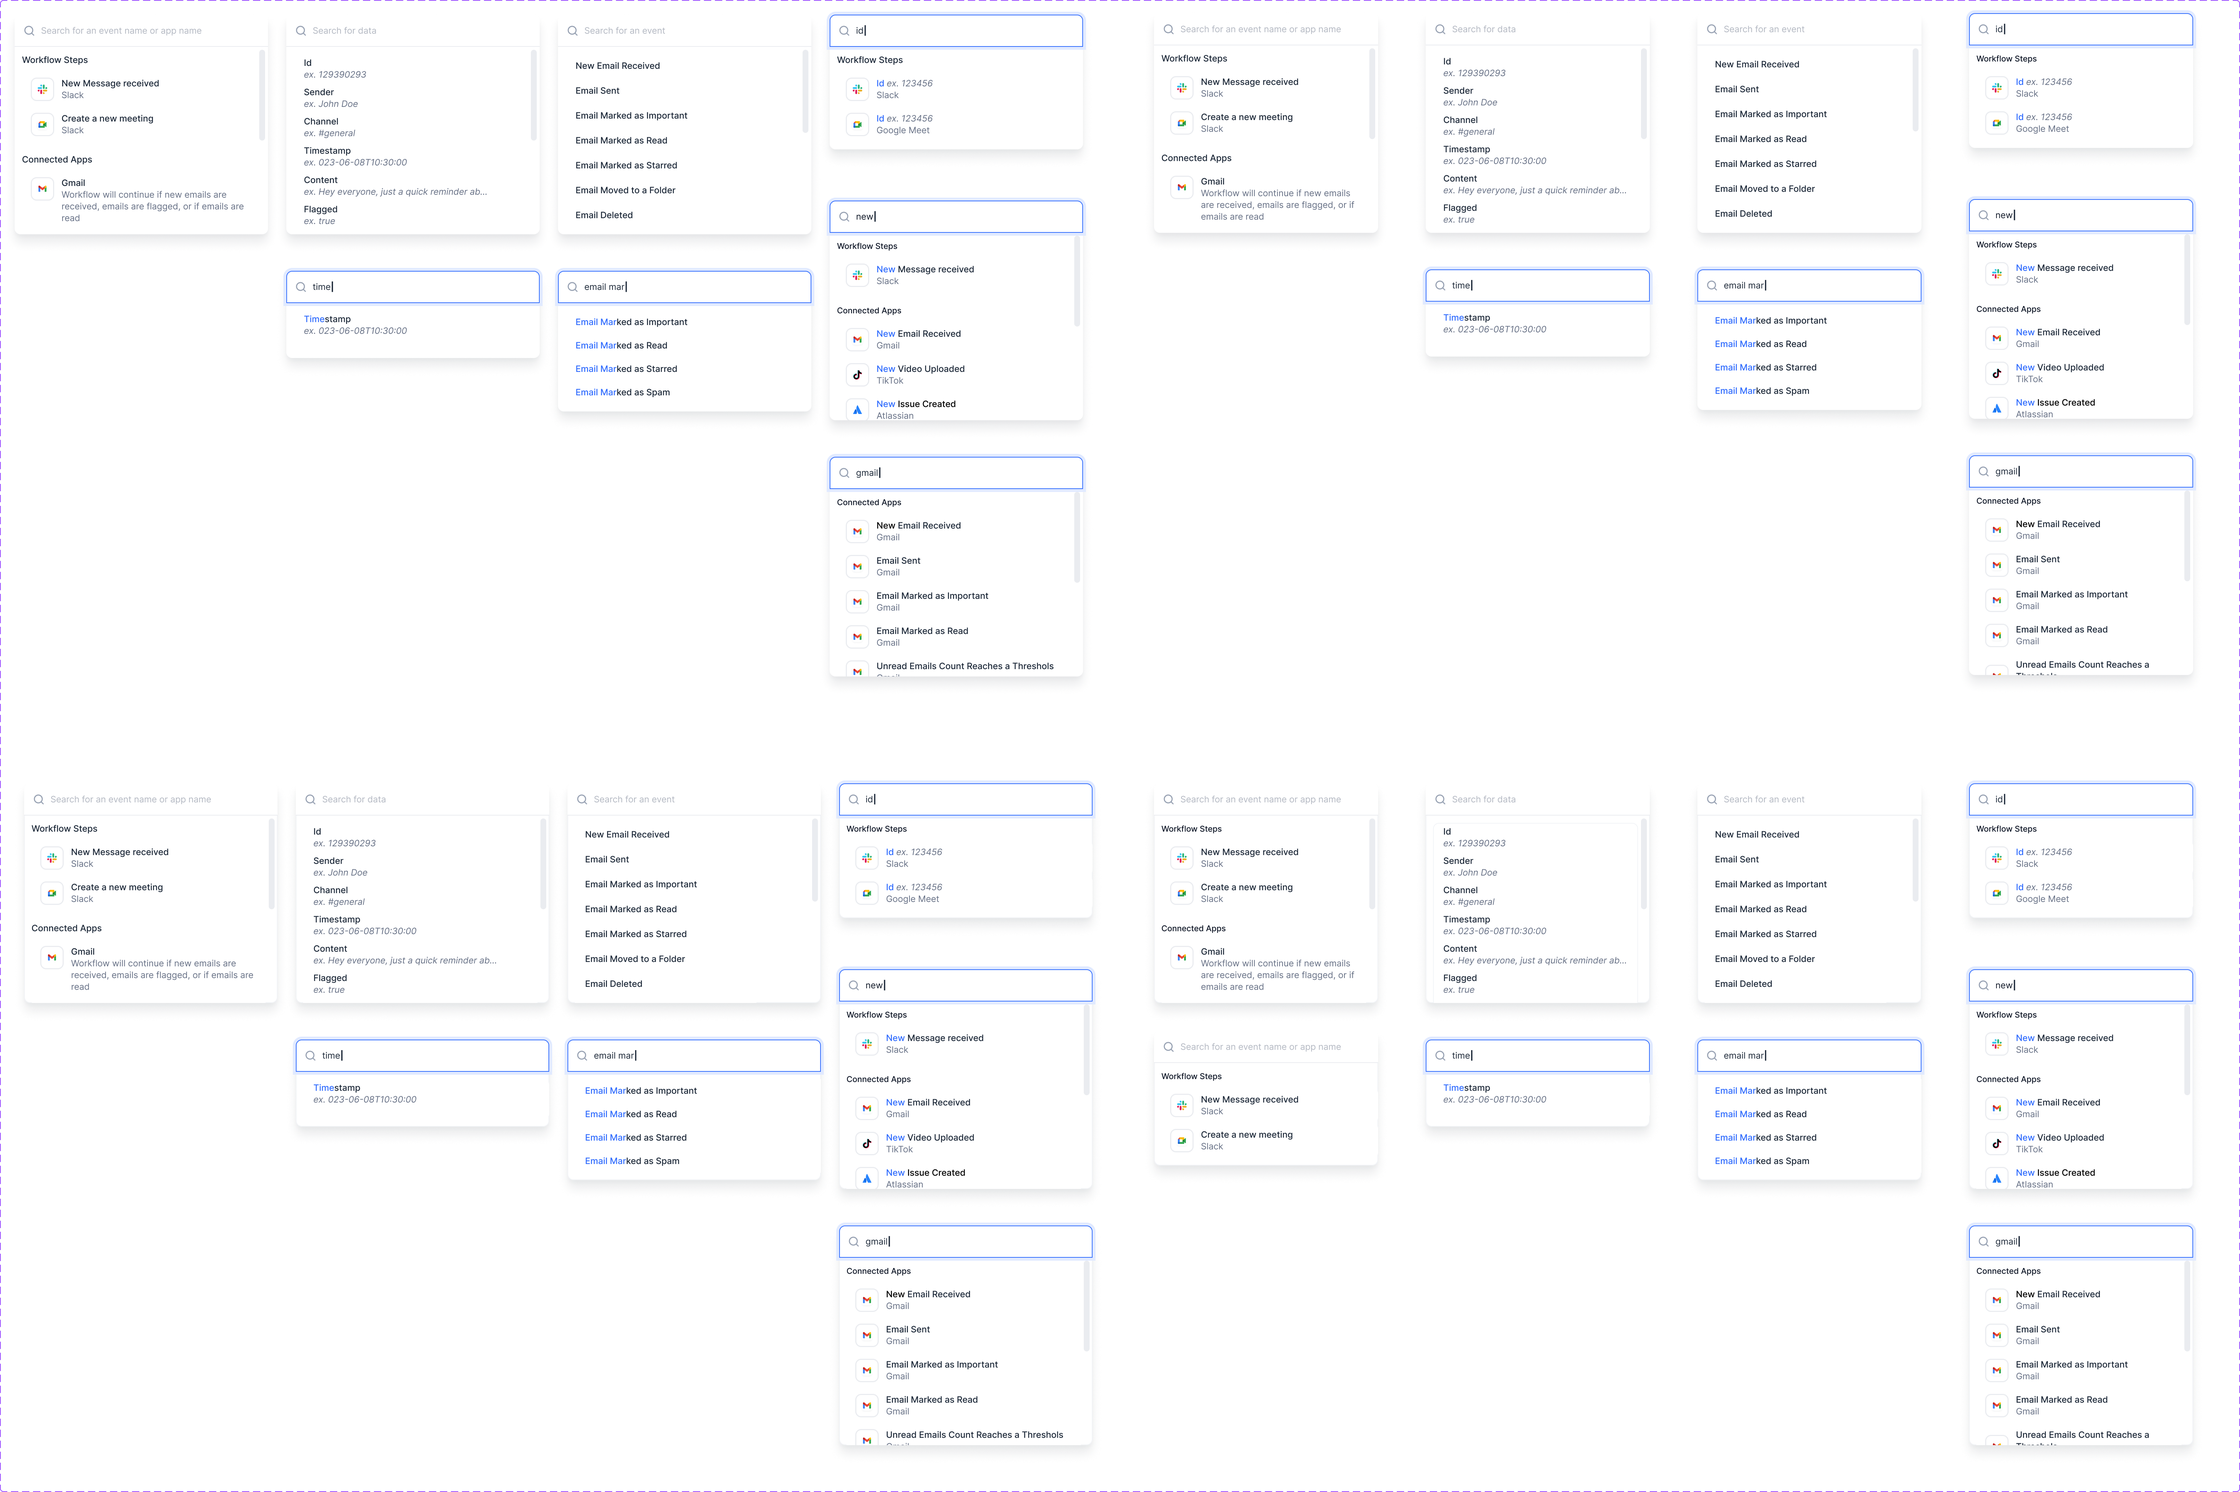Screen dimensions: 2240x1492
Task: Bottom-left group: Atlassian icon in 'new' results
Action: coord(867,1179)
